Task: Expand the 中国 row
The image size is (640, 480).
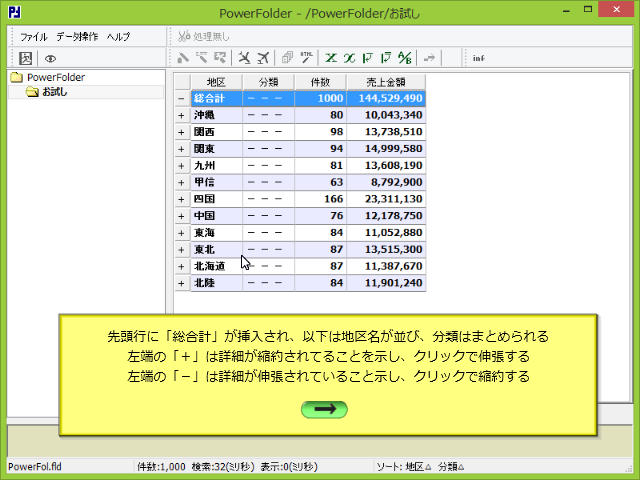Action: click(x=182, y=216)
